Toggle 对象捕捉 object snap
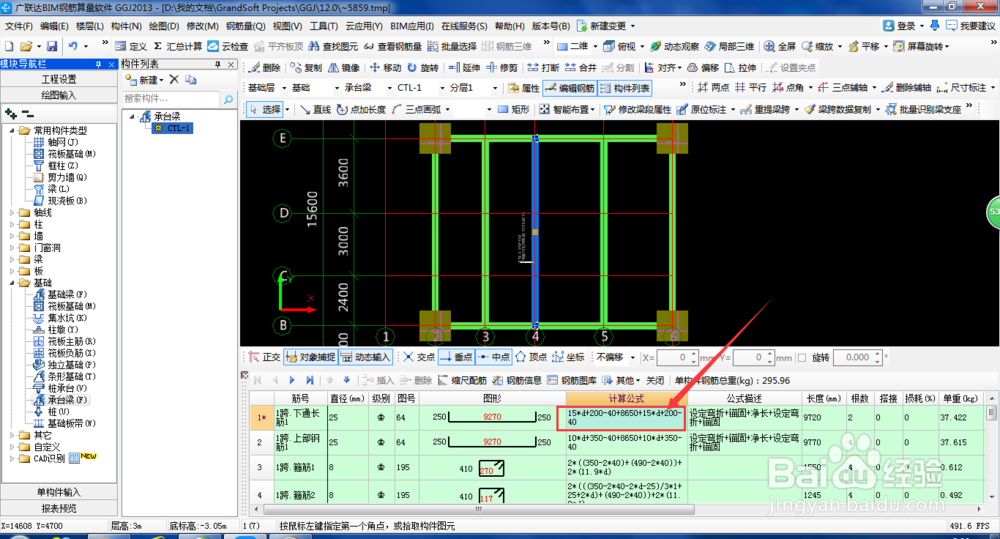1000x539 pixels. (310, 357)
